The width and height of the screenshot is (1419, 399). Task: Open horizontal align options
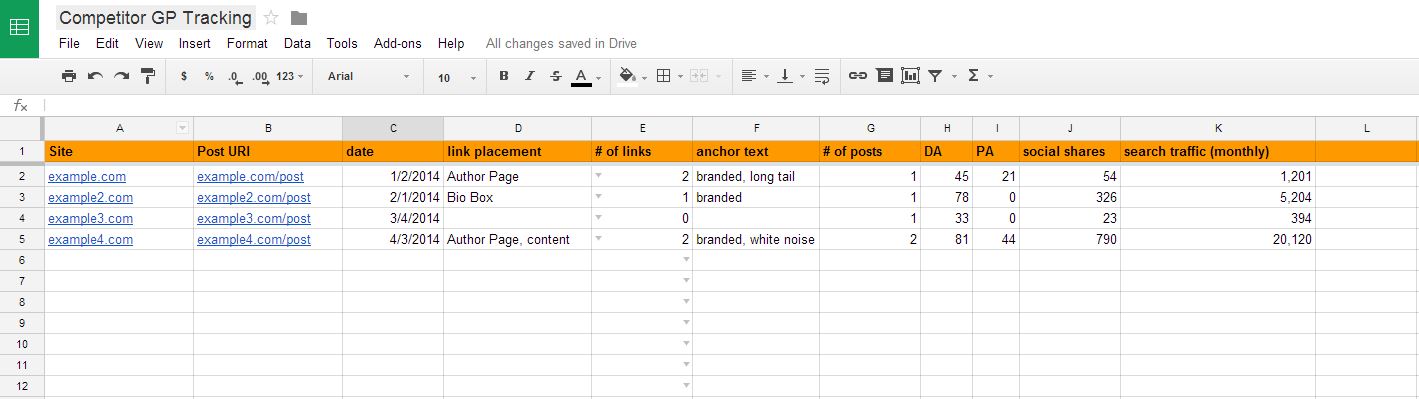pos(755,76)
